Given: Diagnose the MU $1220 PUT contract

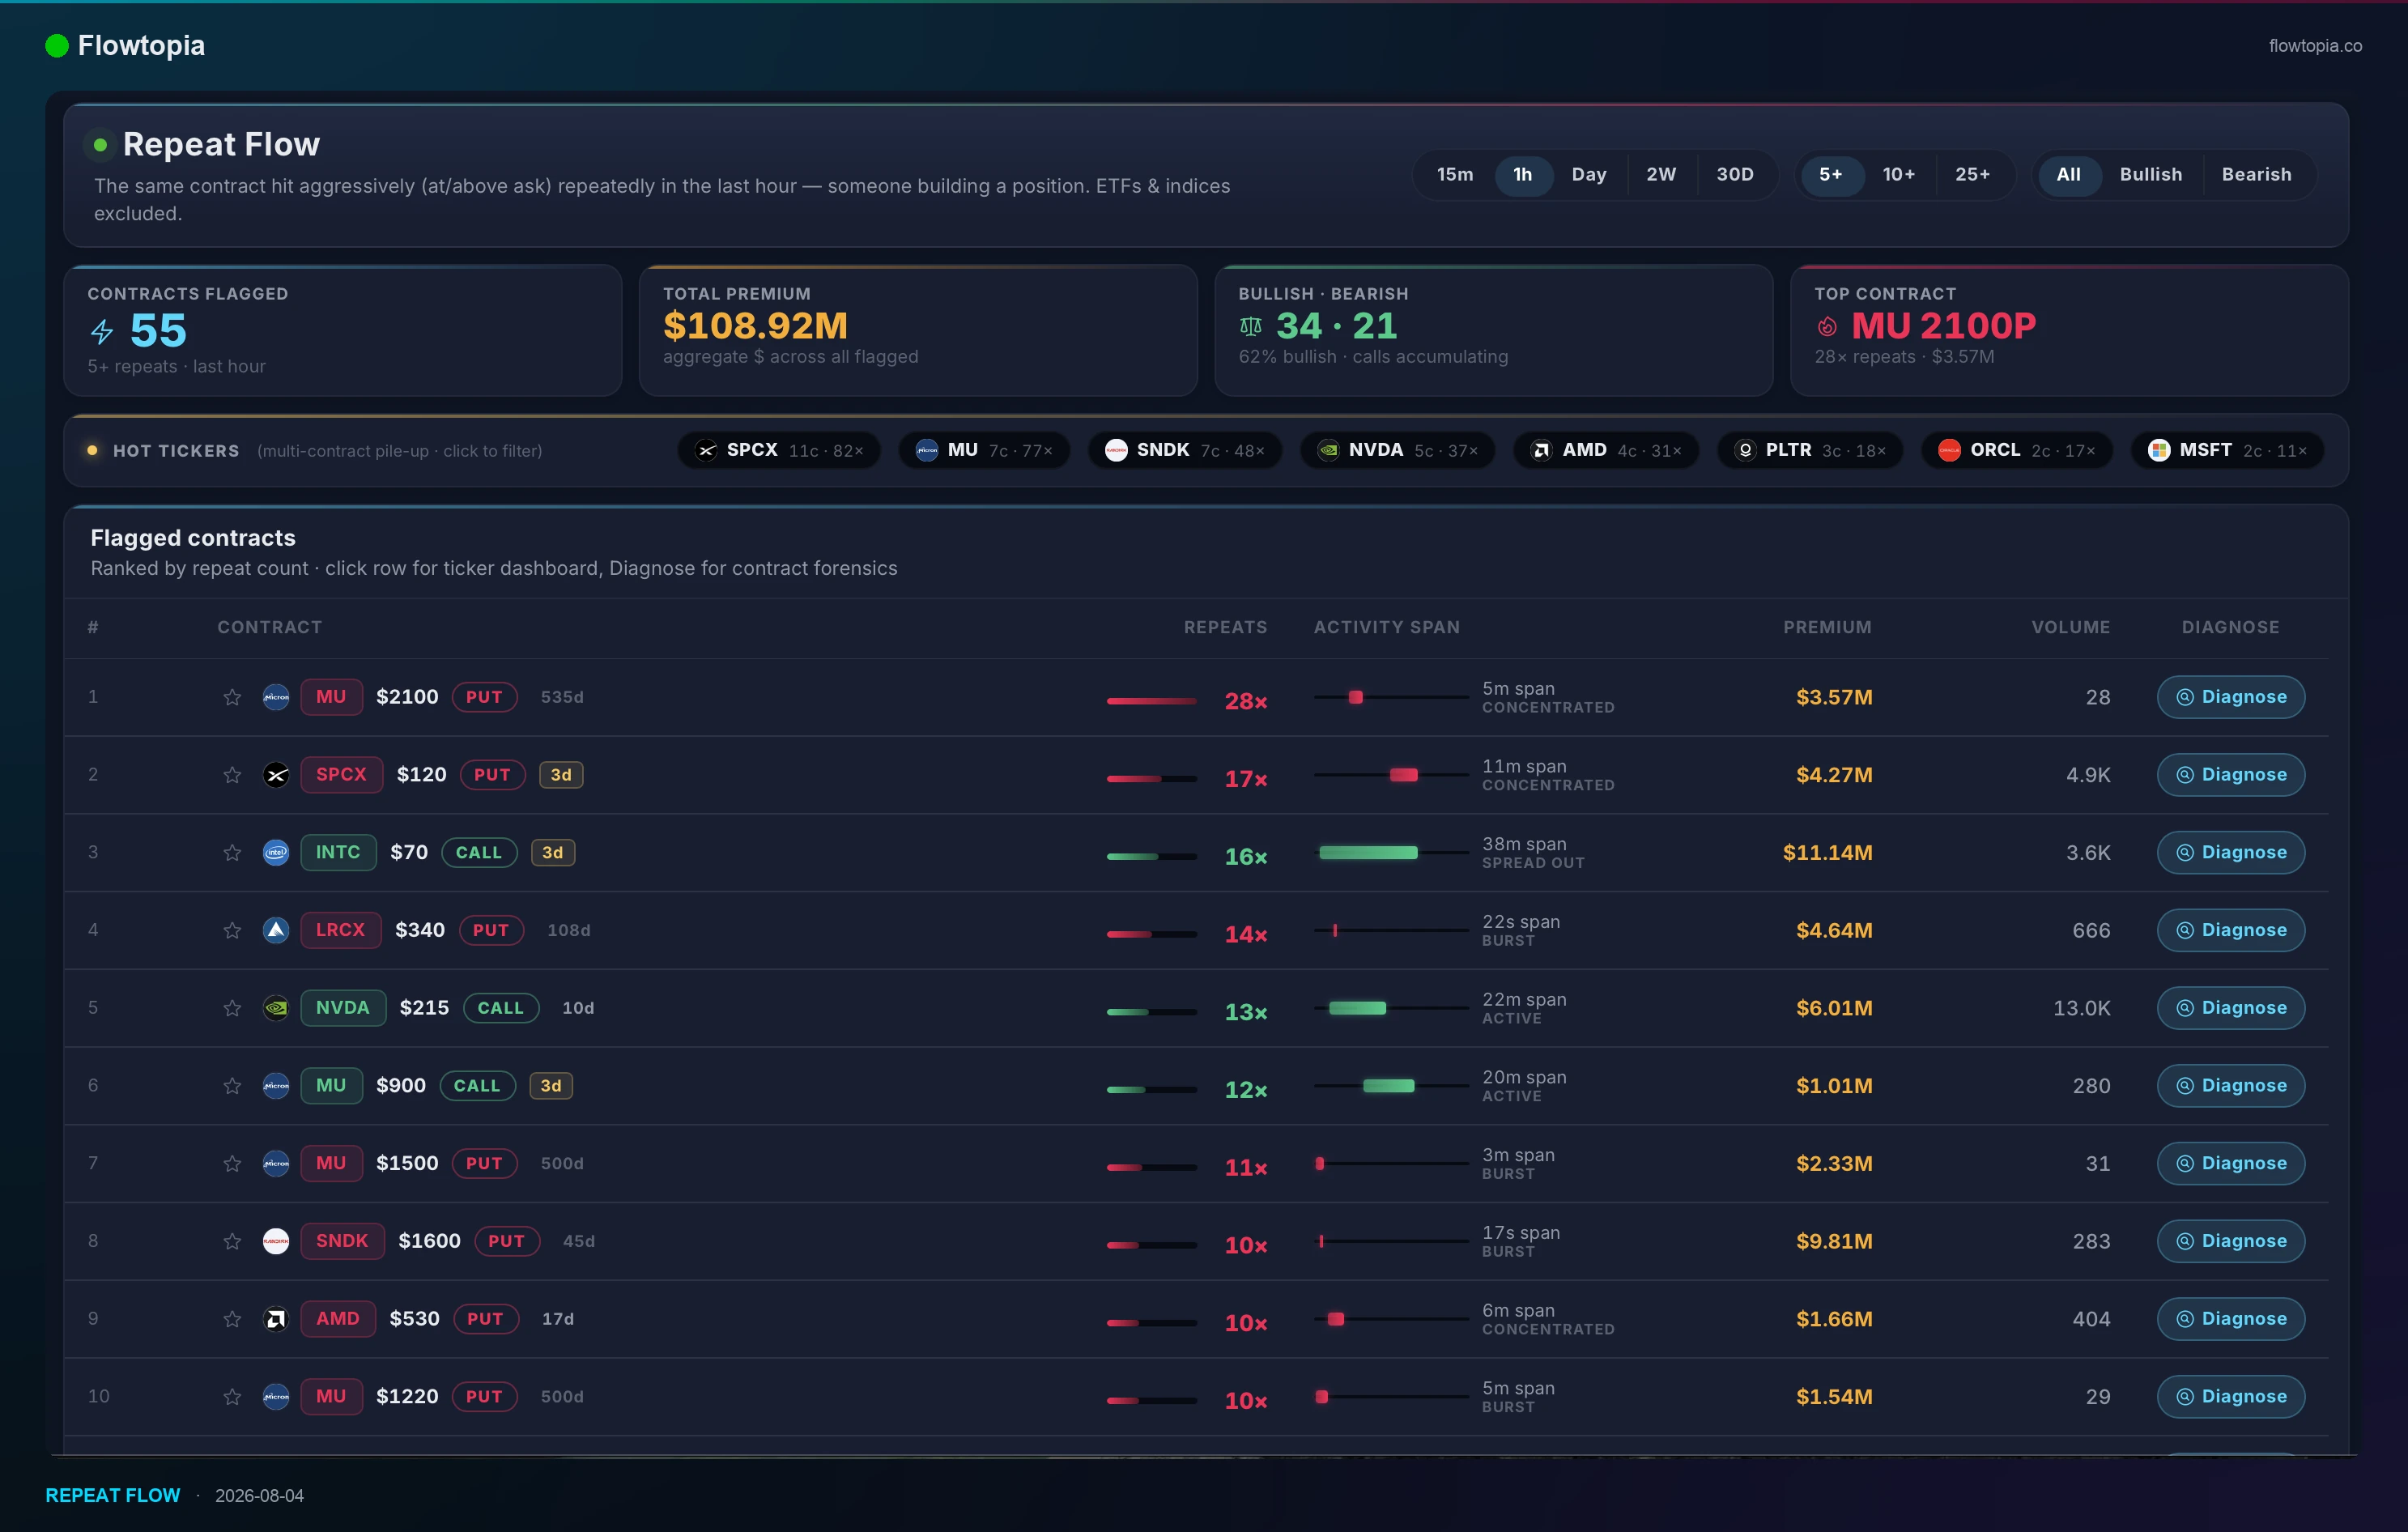Looking at the screenshot, I should click(2231, 1397).
